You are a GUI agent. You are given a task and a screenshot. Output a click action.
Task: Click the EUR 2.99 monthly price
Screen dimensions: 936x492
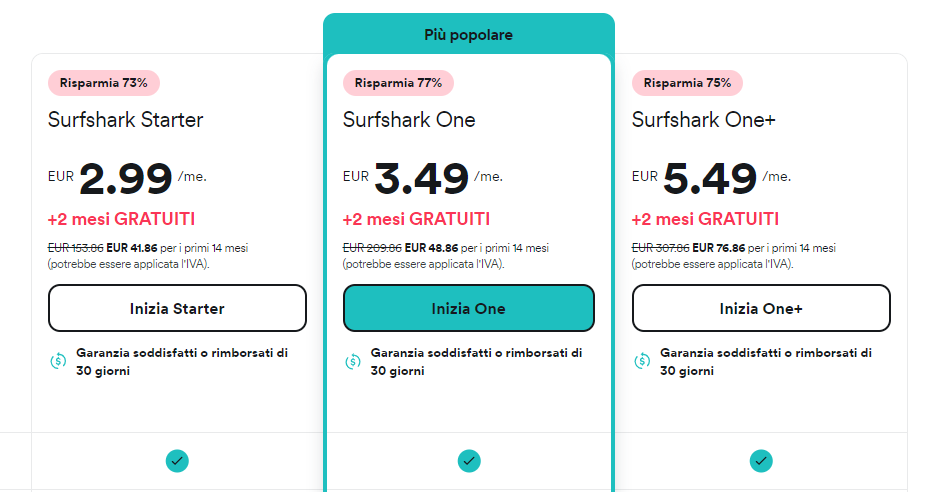click(127, 178)
